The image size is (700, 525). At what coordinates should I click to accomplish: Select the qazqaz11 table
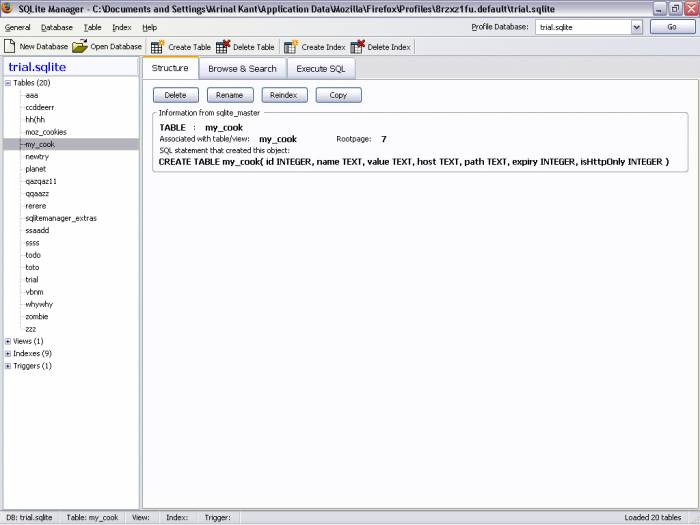pos(41,182)
